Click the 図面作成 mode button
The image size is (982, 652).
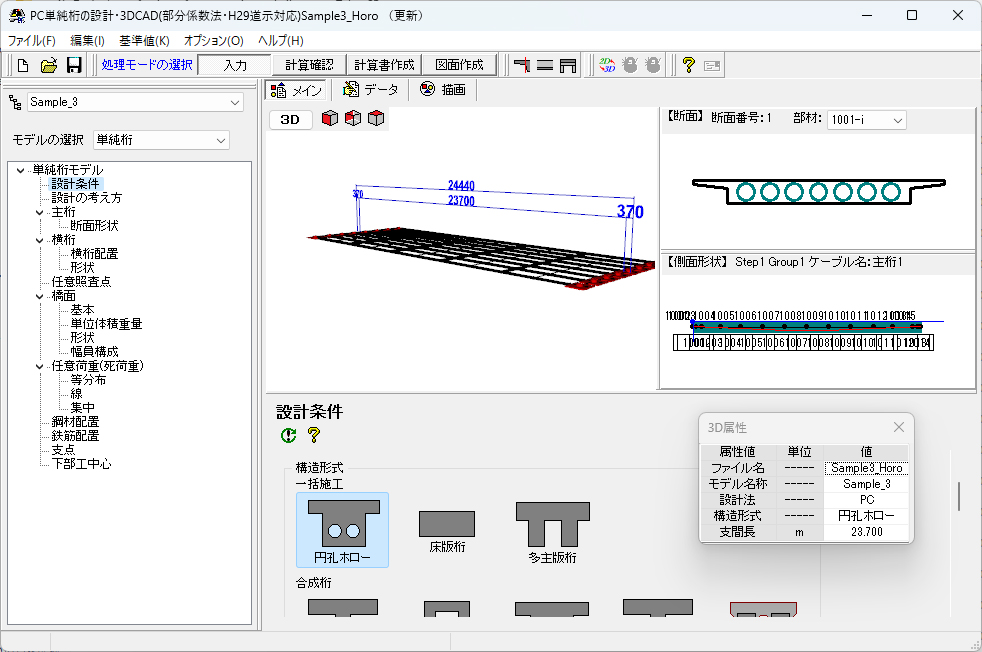click(x=459, y=65)
